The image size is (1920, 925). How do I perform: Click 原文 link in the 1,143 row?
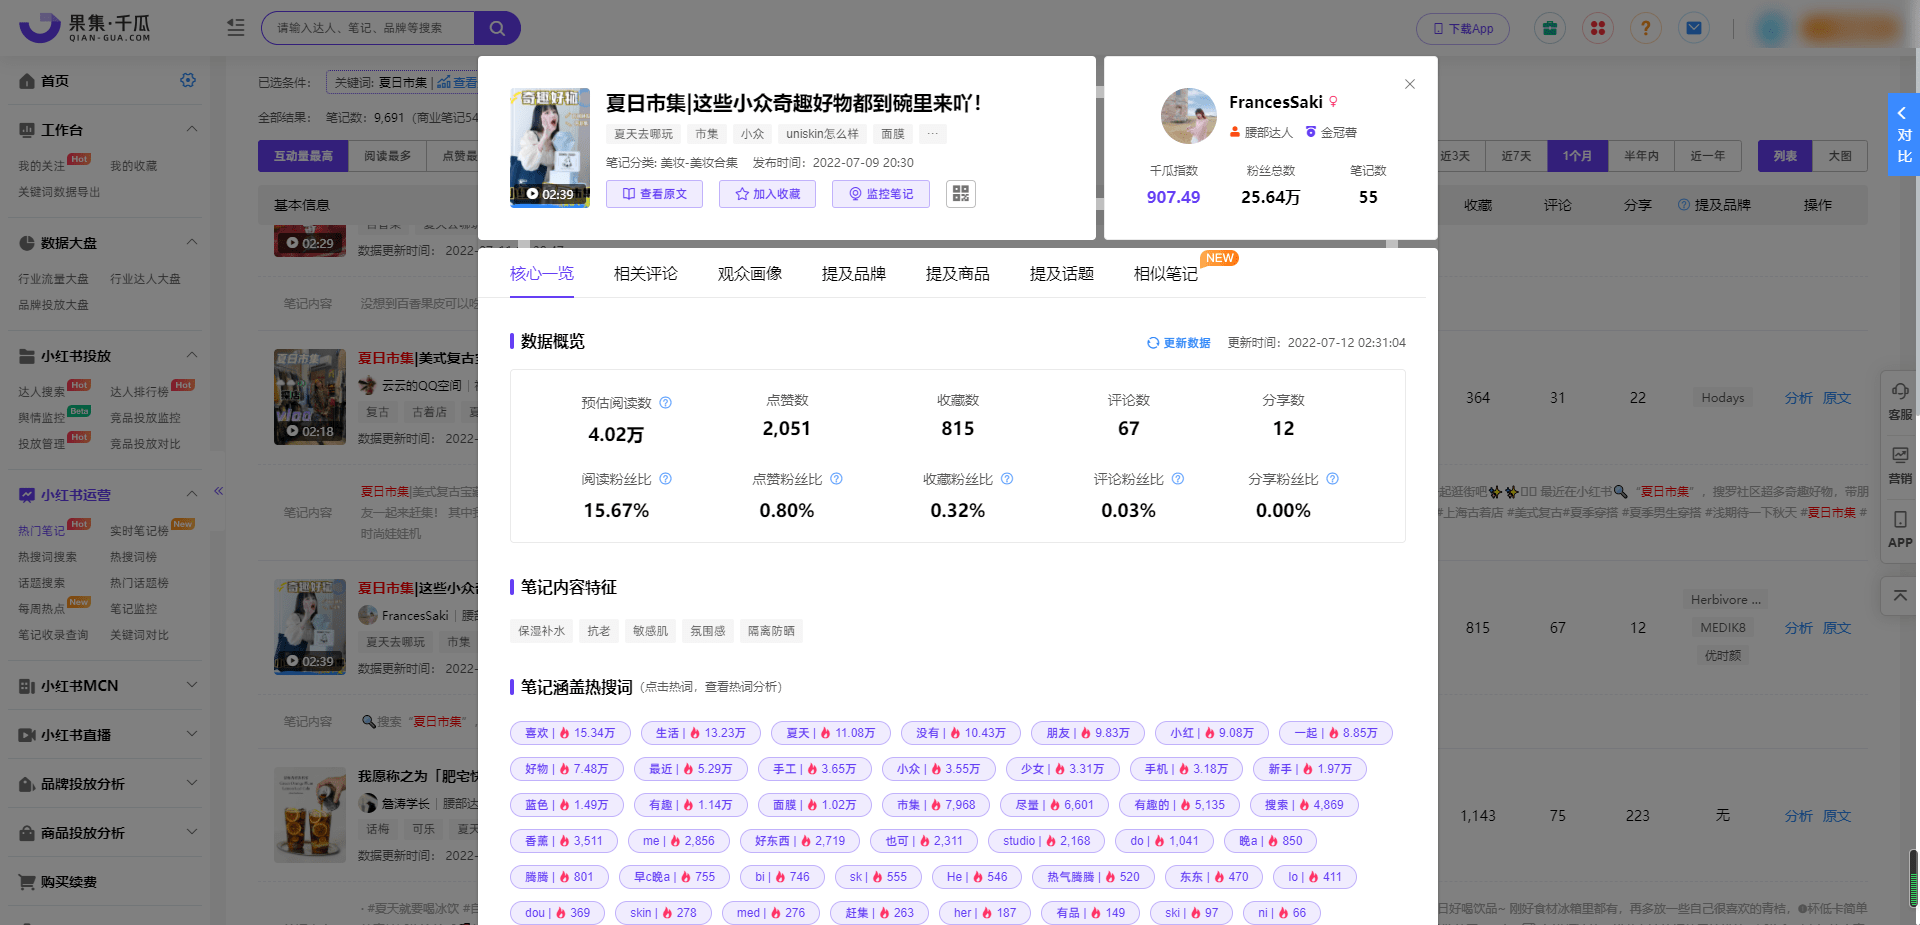click(1836, 816)
